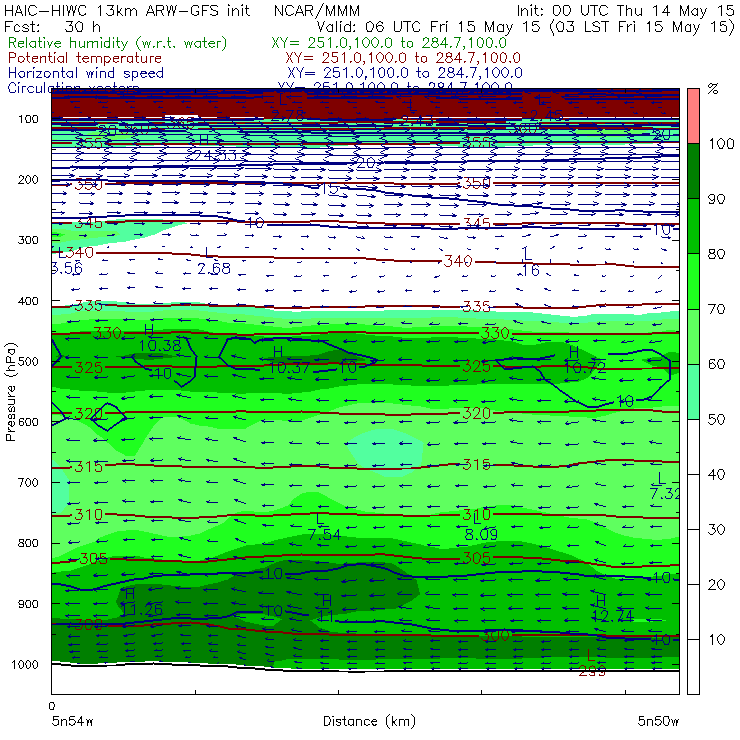Click the wind maximum label "10.37"

[289, 367]
